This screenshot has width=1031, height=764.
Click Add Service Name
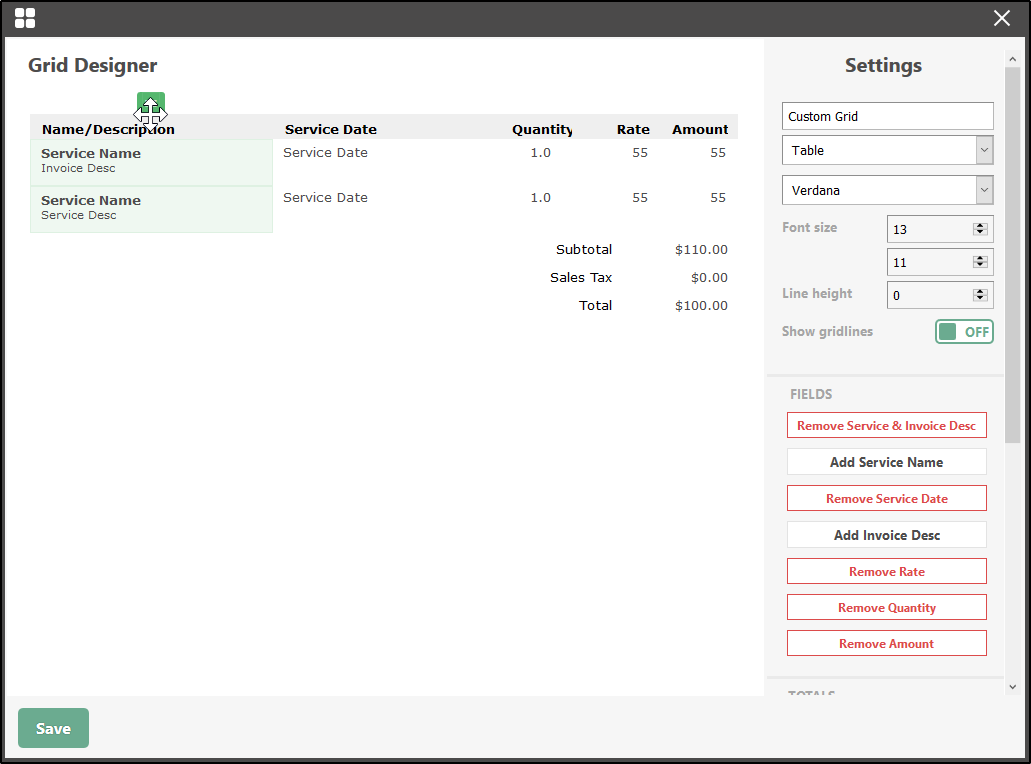(886, 462)
